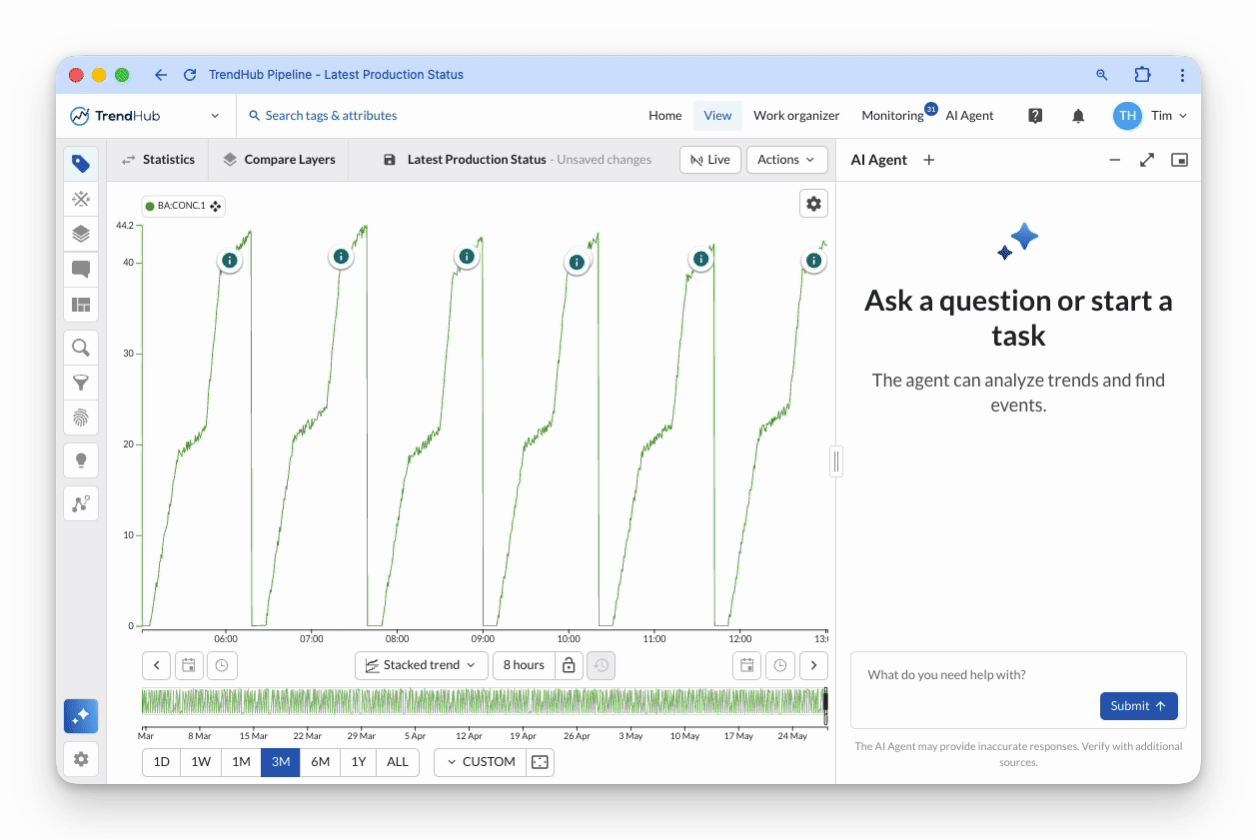Expand the AI Agent panel to full size
Viewport: 1256px width, 840px height.
1147,160
